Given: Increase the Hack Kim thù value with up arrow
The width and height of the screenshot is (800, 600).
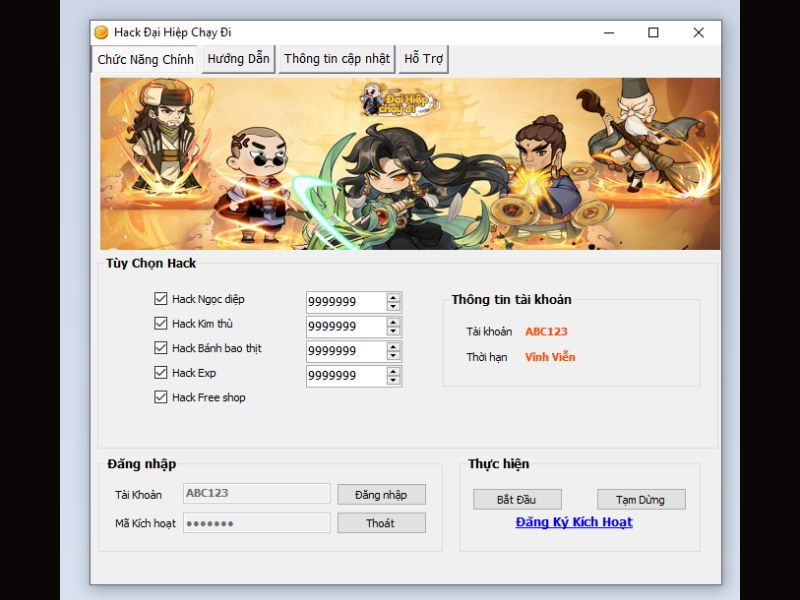Looking at the screenshot, I should [x=393, y=322].
